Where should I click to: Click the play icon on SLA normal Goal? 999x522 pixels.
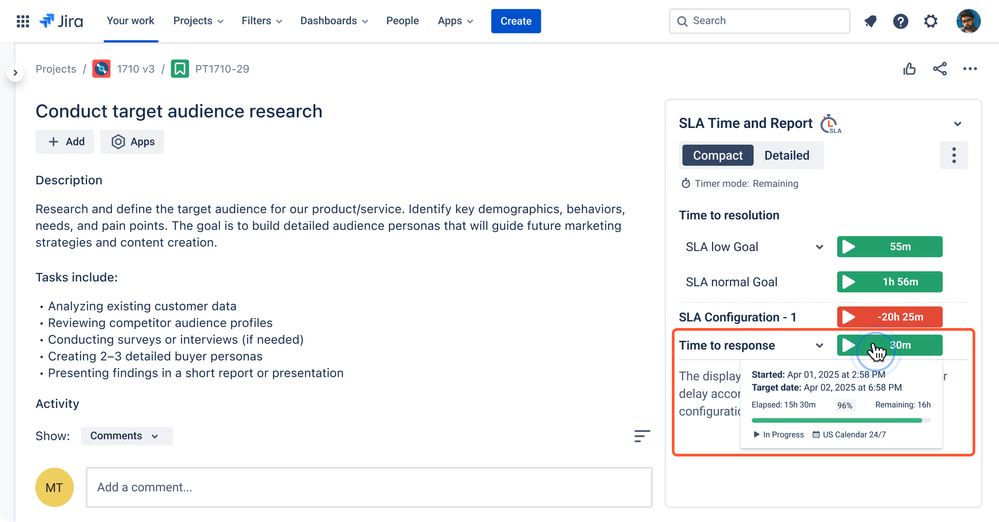coord(849,282)
